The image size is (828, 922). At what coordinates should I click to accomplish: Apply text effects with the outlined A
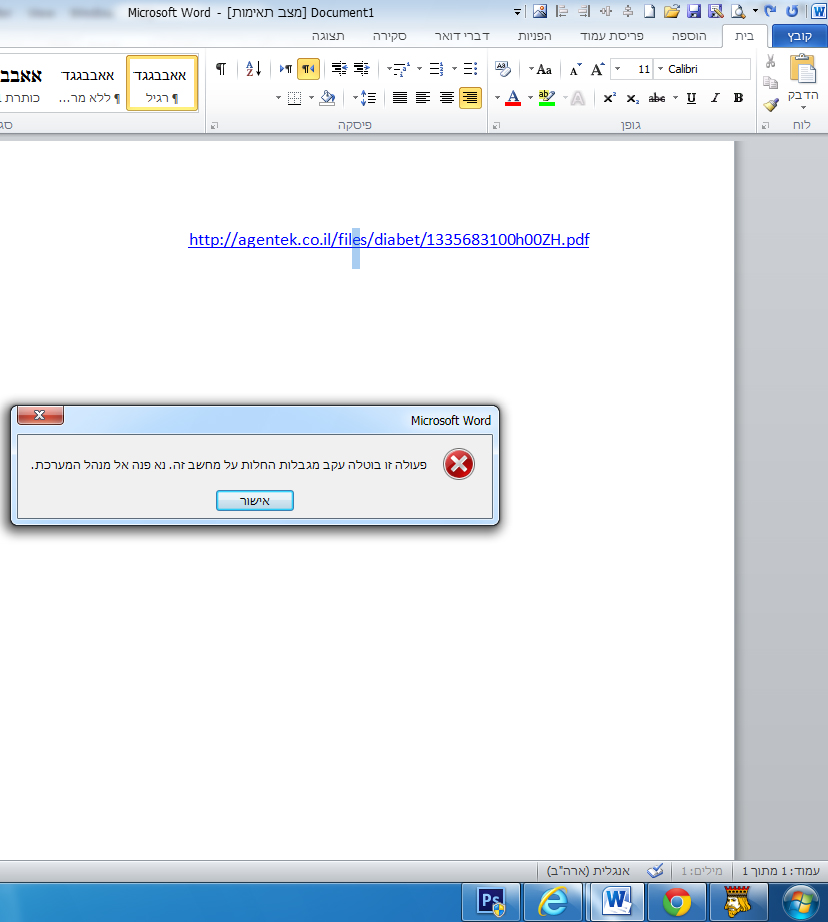point(577,98)
